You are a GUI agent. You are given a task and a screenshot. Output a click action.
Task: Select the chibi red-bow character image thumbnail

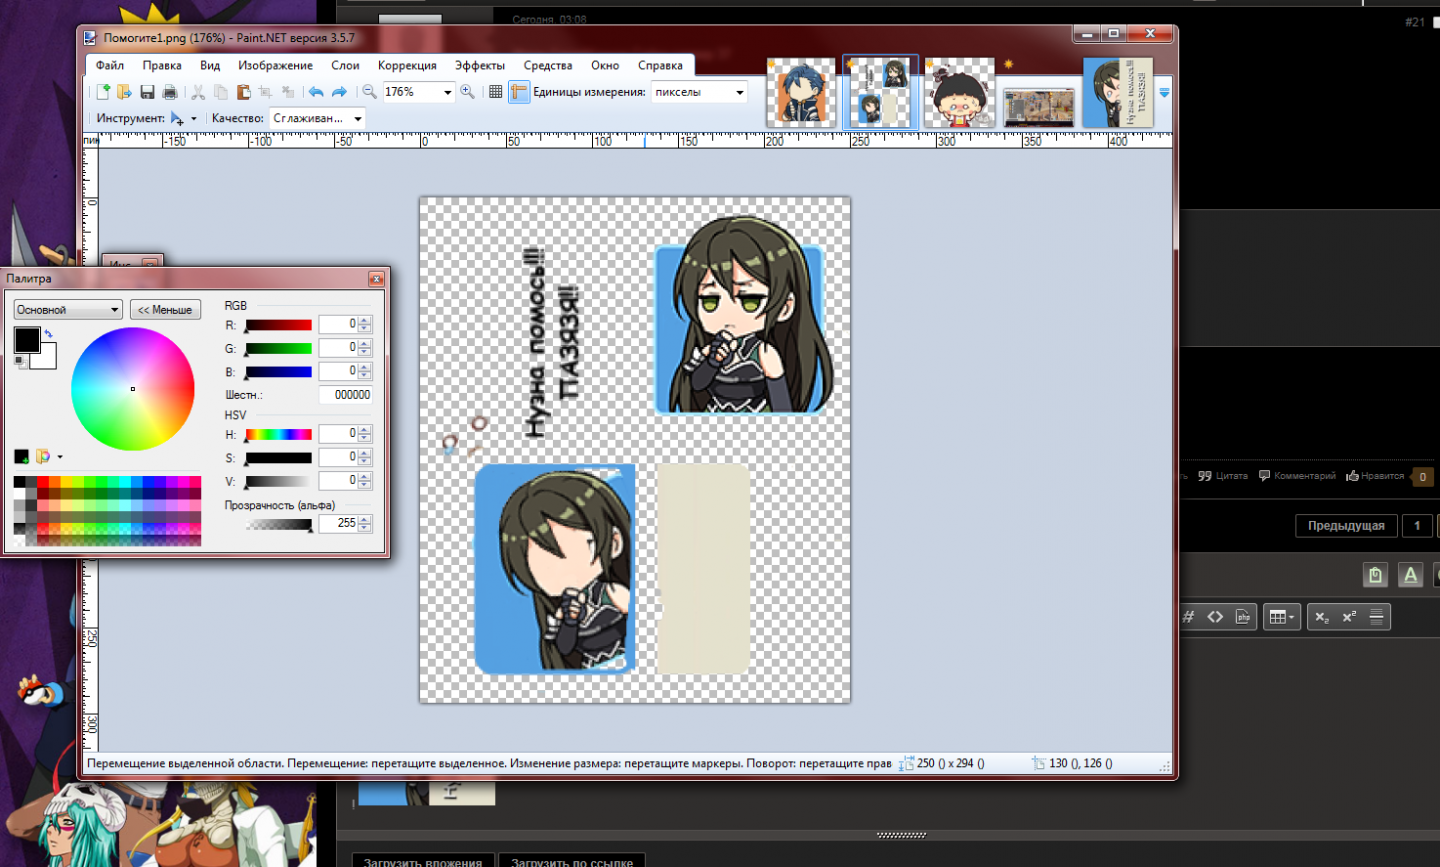click(959, 94)
